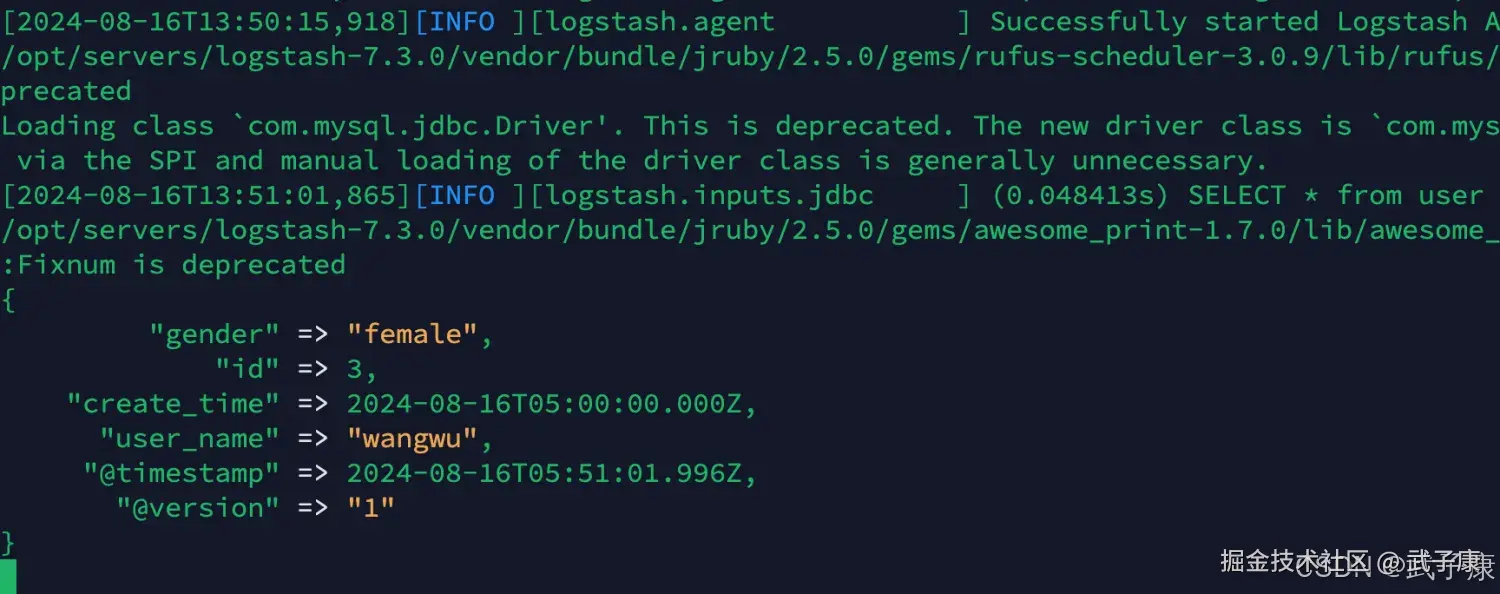Click the @timestamp value 2024-08-16T05:51:01.996Z
This screenshot has width=1500, height=594.
(x=544, y=473)
